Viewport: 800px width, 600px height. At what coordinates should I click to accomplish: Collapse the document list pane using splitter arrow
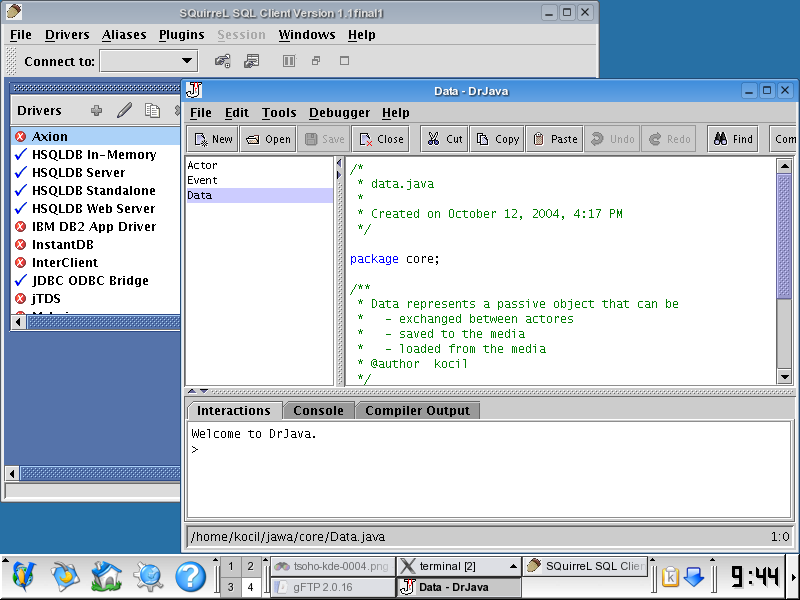coord(338,163)
